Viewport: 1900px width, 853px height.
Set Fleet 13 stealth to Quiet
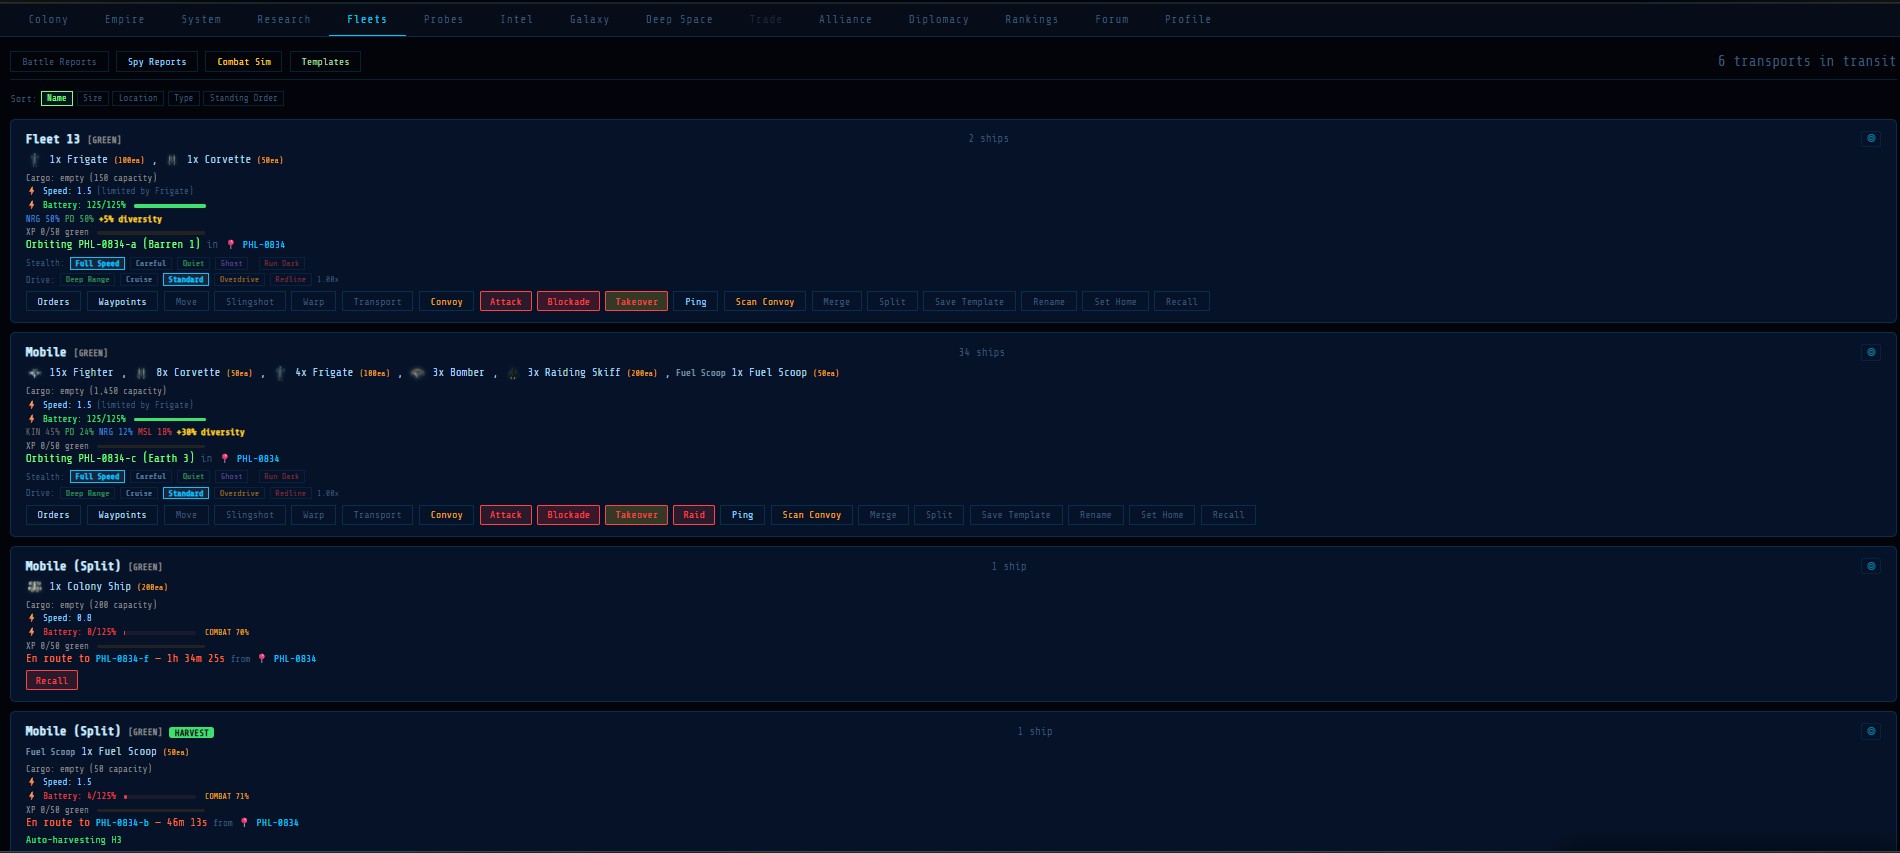(193, 264)
